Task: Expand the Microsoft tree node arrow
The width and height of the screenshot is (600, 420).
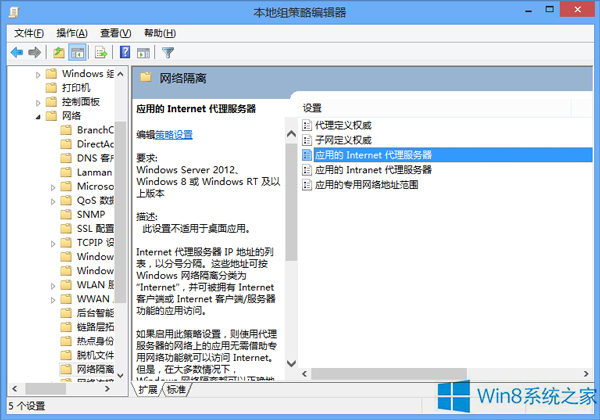Action: coord(53,187)
